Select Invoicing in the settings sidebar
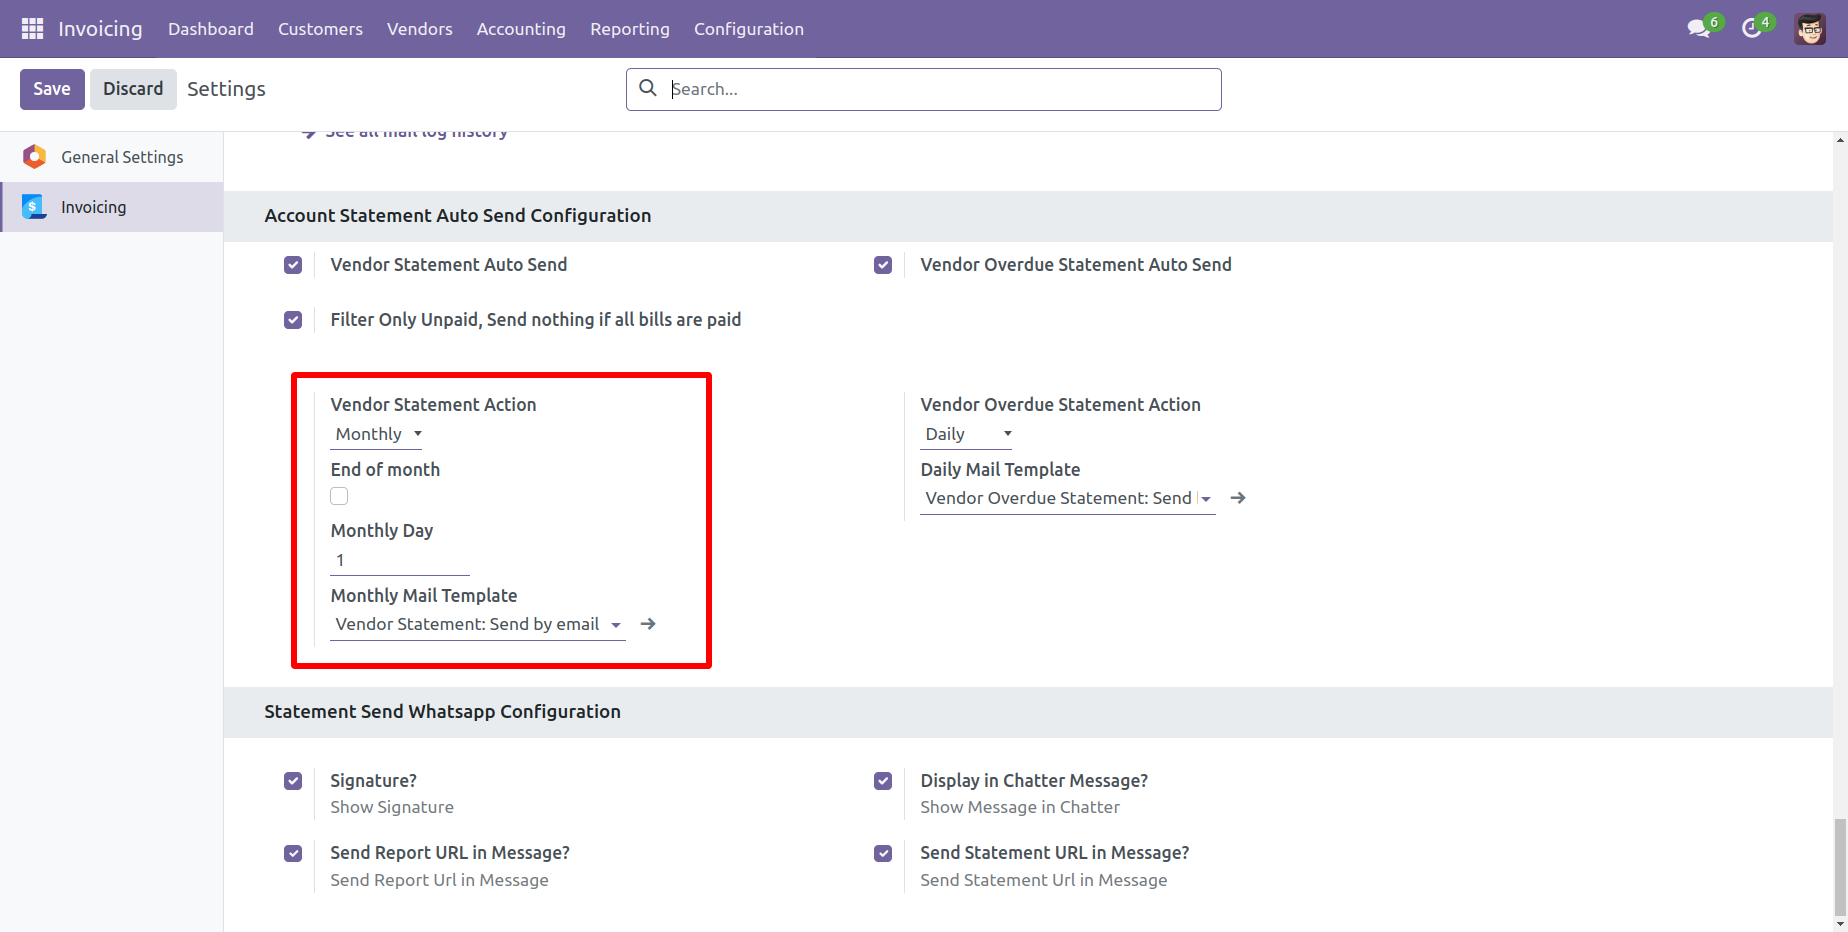This screenshot has width=1848, height=932. coord(112,207)
